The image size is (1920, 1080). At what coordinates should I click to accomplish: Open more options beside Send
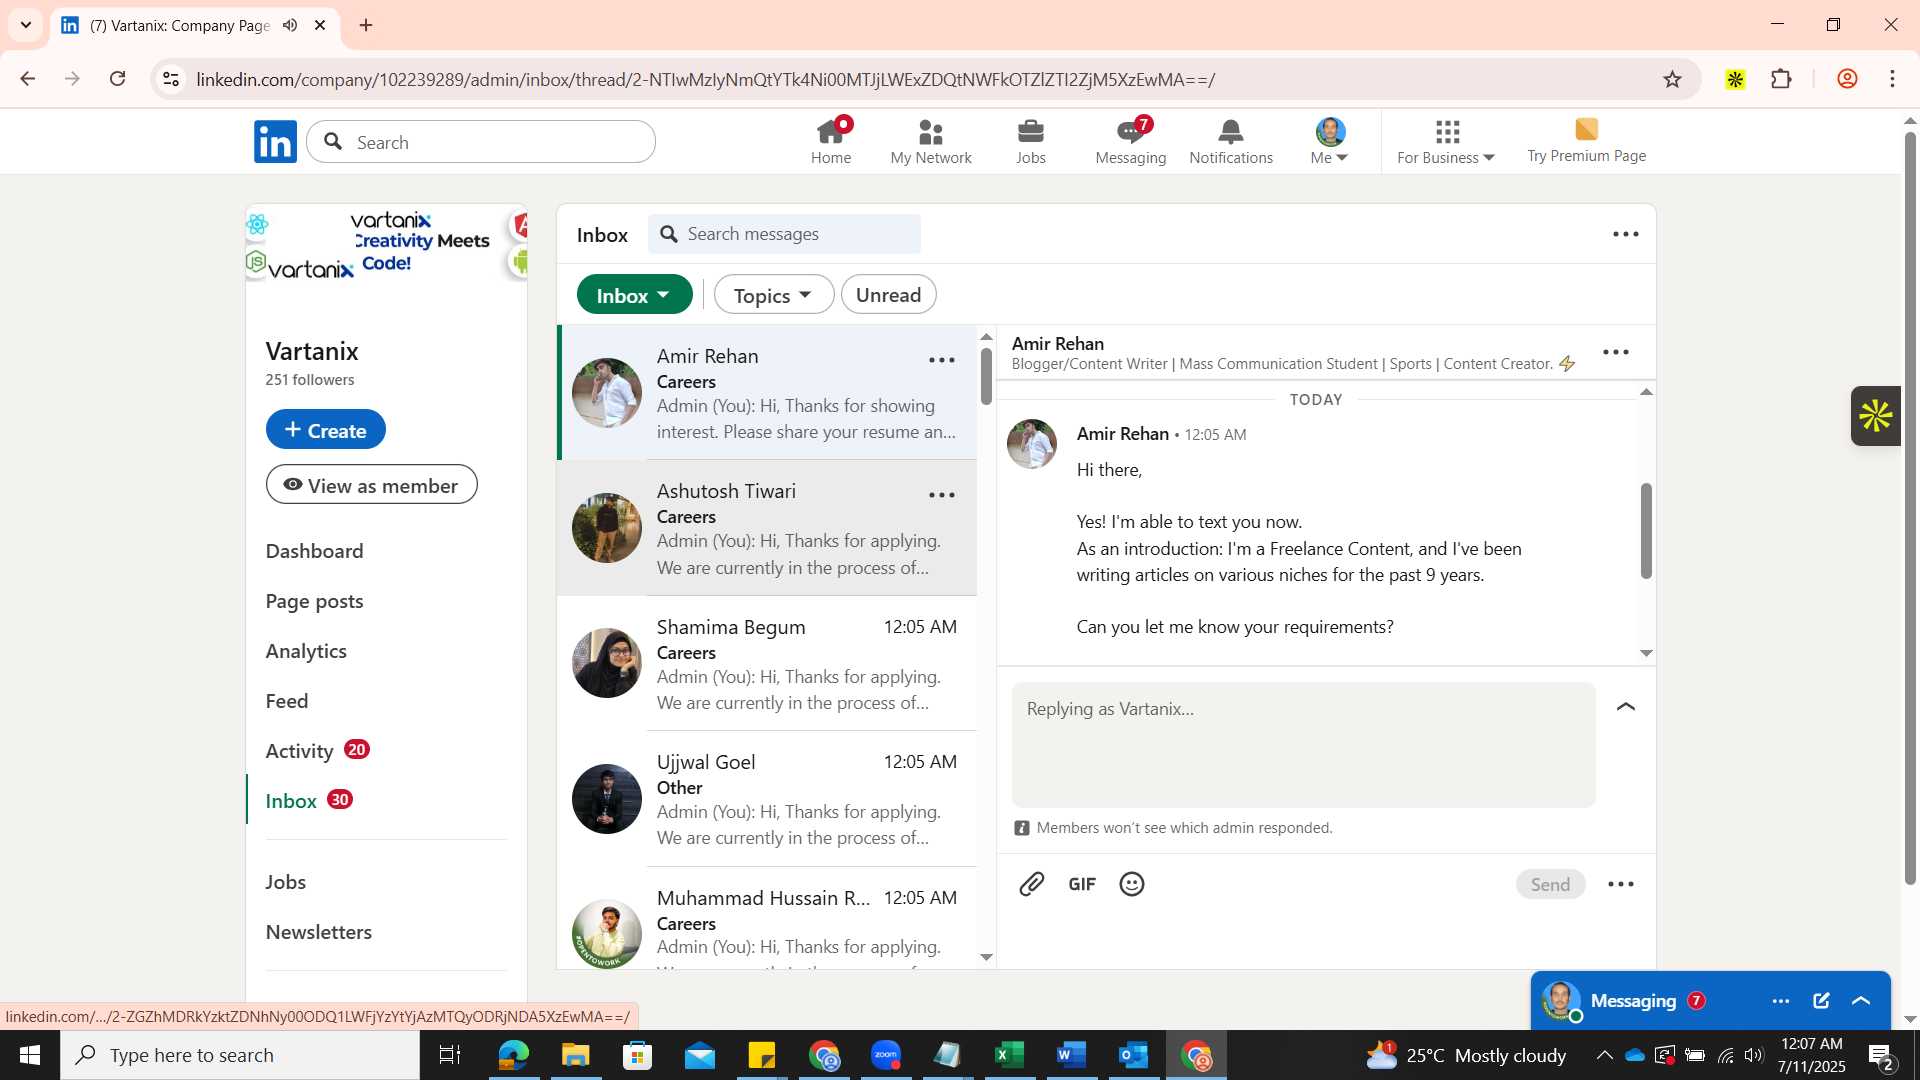[x=1620, y=884]
